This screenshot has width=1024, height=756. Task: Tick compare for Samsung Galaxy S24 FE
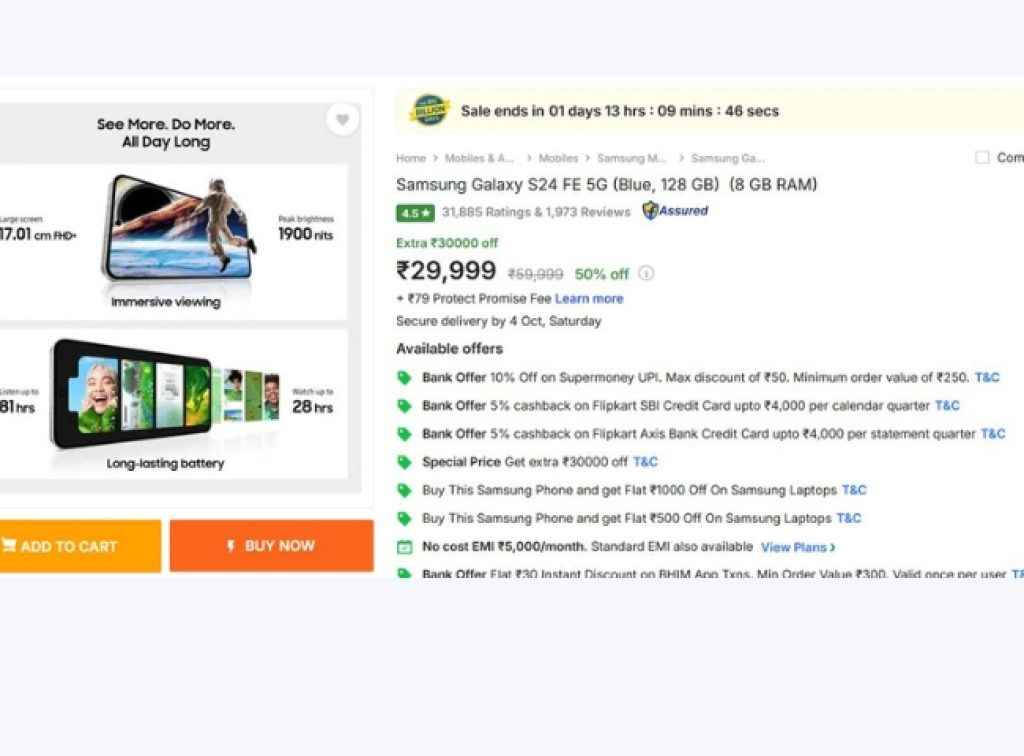pos(981,157)
